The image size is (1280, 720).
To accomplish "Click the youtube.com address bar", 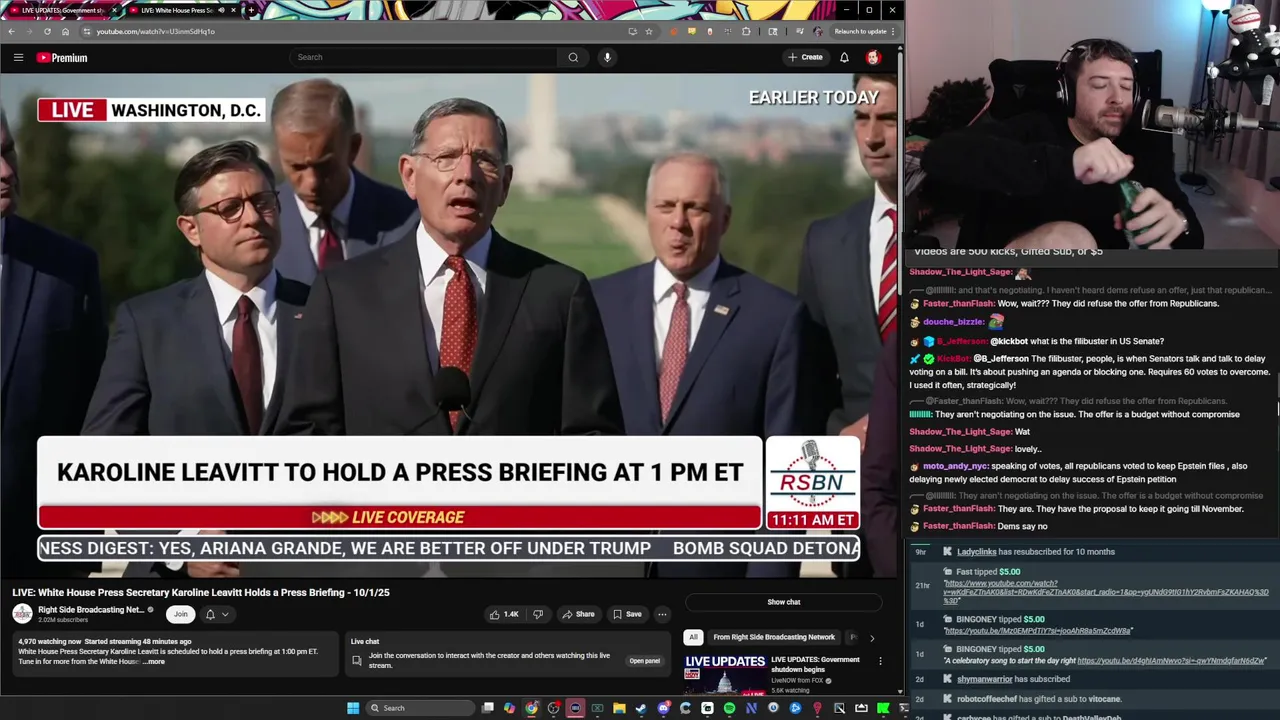I will [x=350, y=31].
